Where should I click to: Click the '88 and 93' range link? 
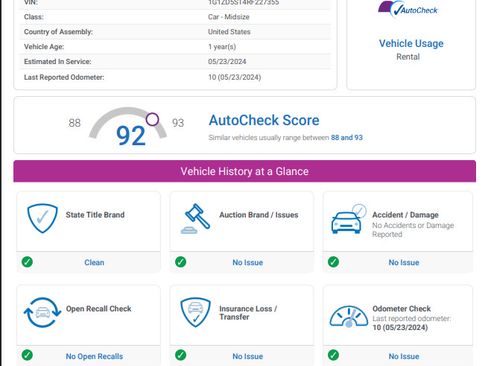click(x=347, y=138)
